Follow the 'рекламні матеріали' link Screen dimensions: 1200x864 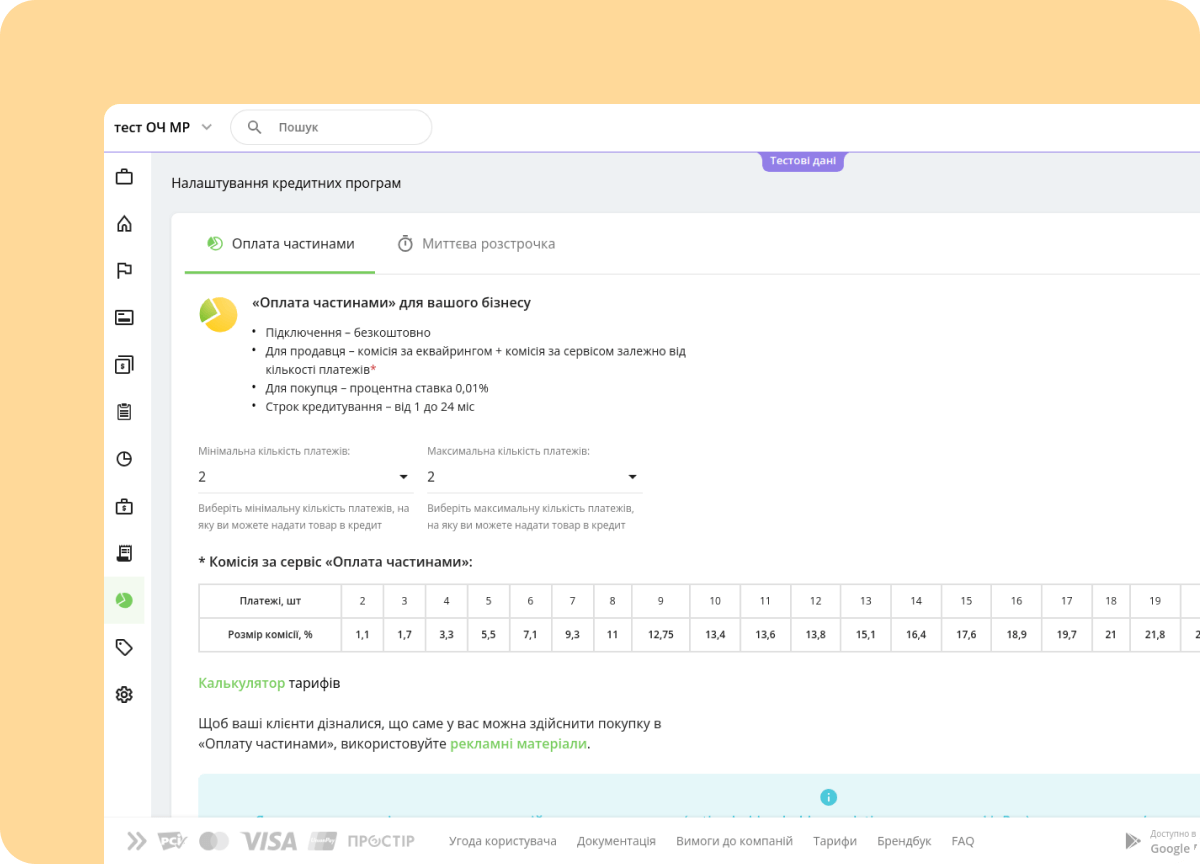click(x=518, y=744)
